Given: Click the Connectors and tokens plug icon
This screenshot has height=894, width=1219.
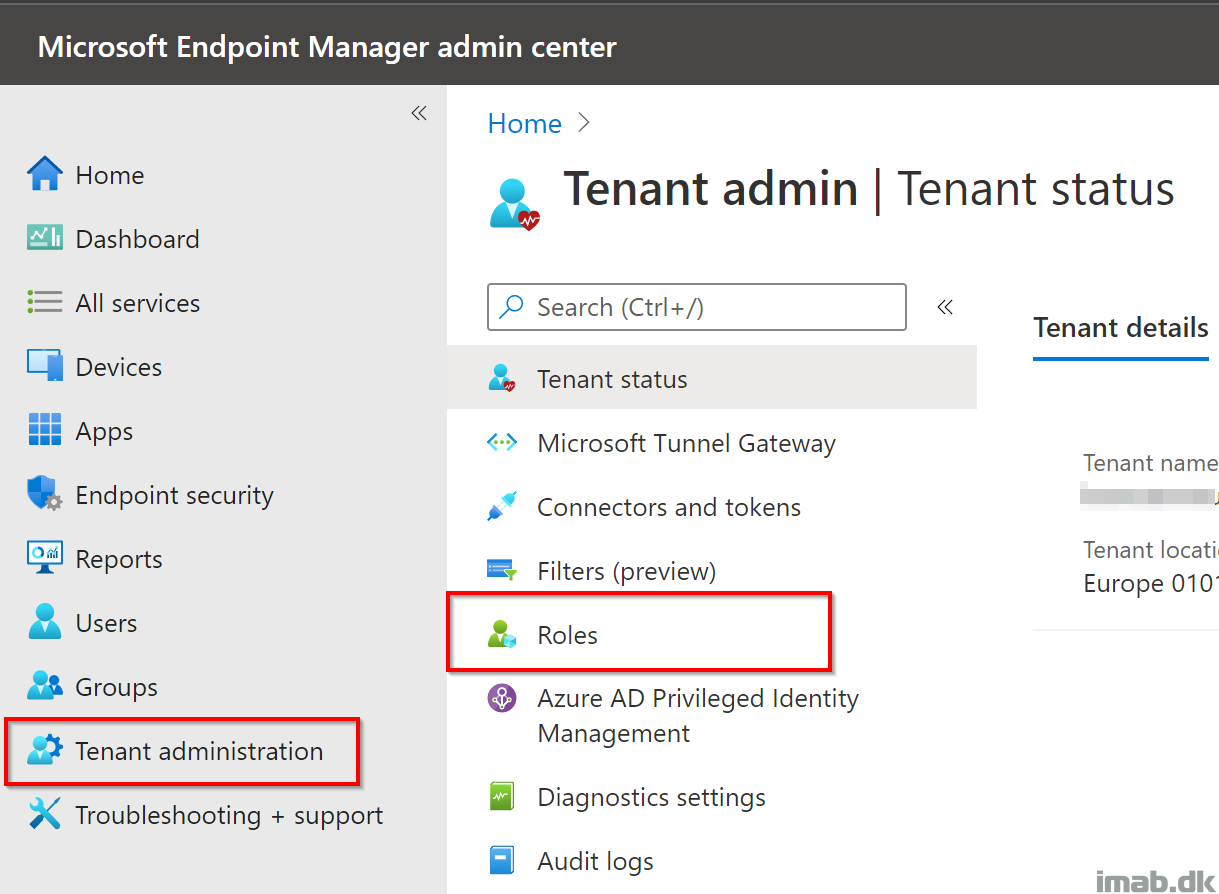Looking at the screenshot, I should pos(501,507).
